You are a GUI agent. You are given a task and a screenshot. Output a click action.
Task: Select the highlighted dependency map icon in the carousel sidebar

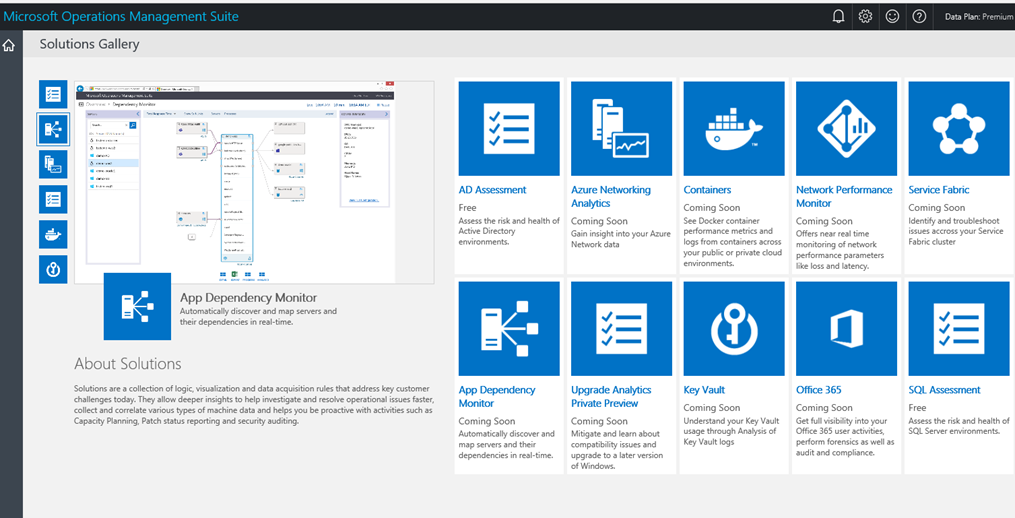coord(53,130)
